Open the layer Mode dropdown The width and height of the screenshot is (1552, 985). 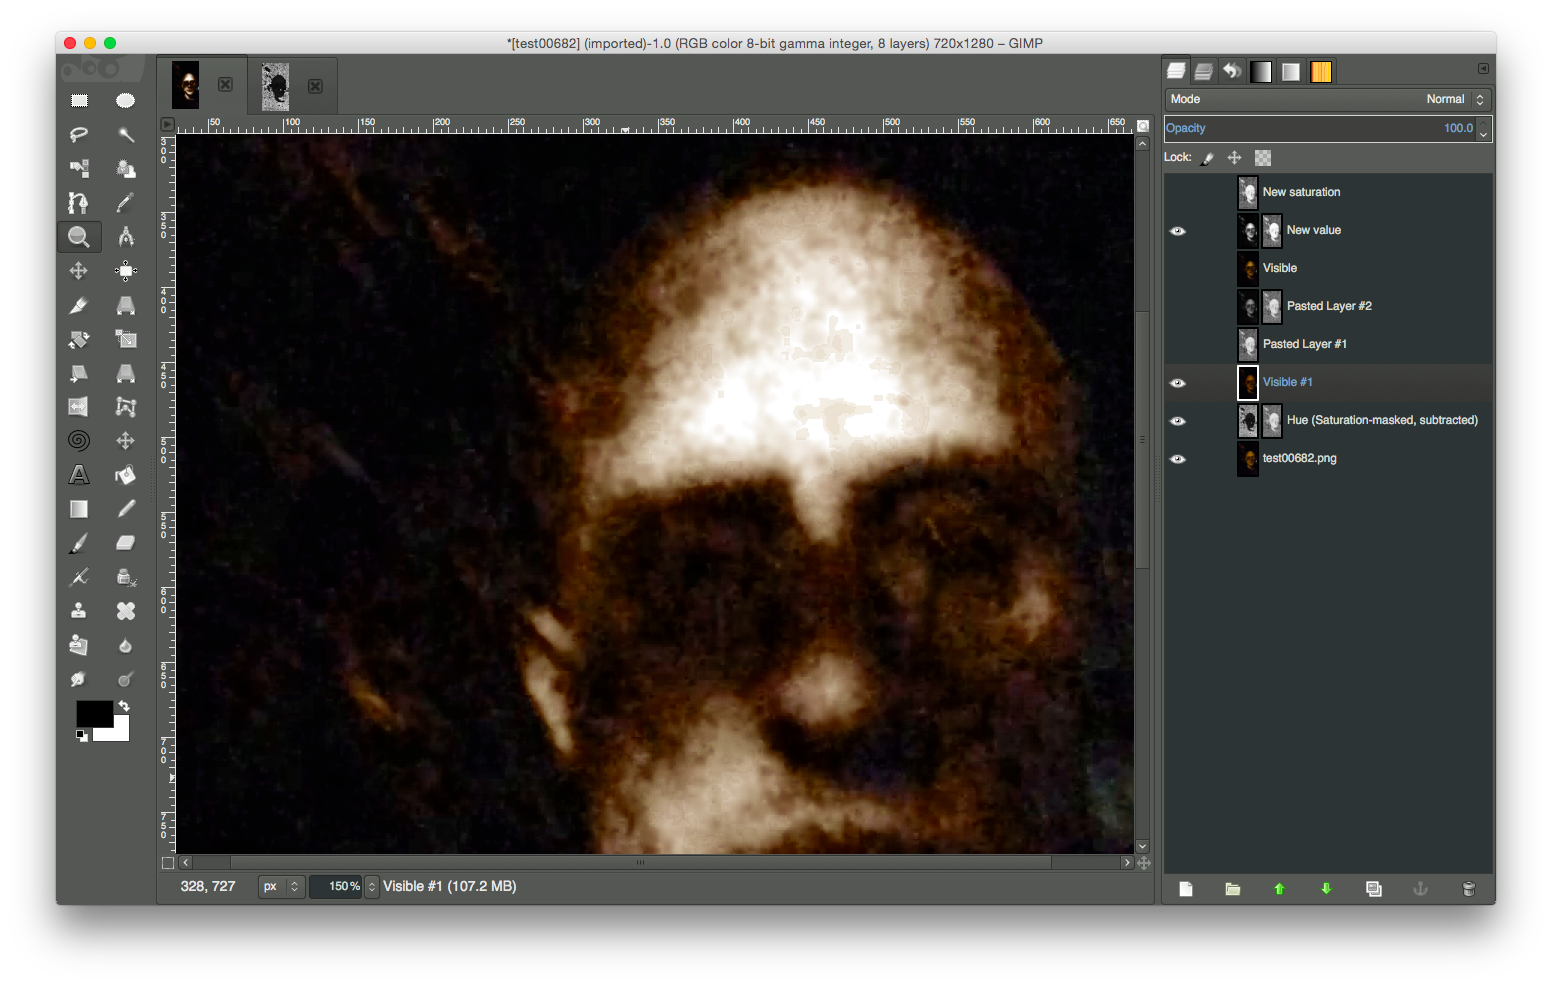click(1328, 99)
